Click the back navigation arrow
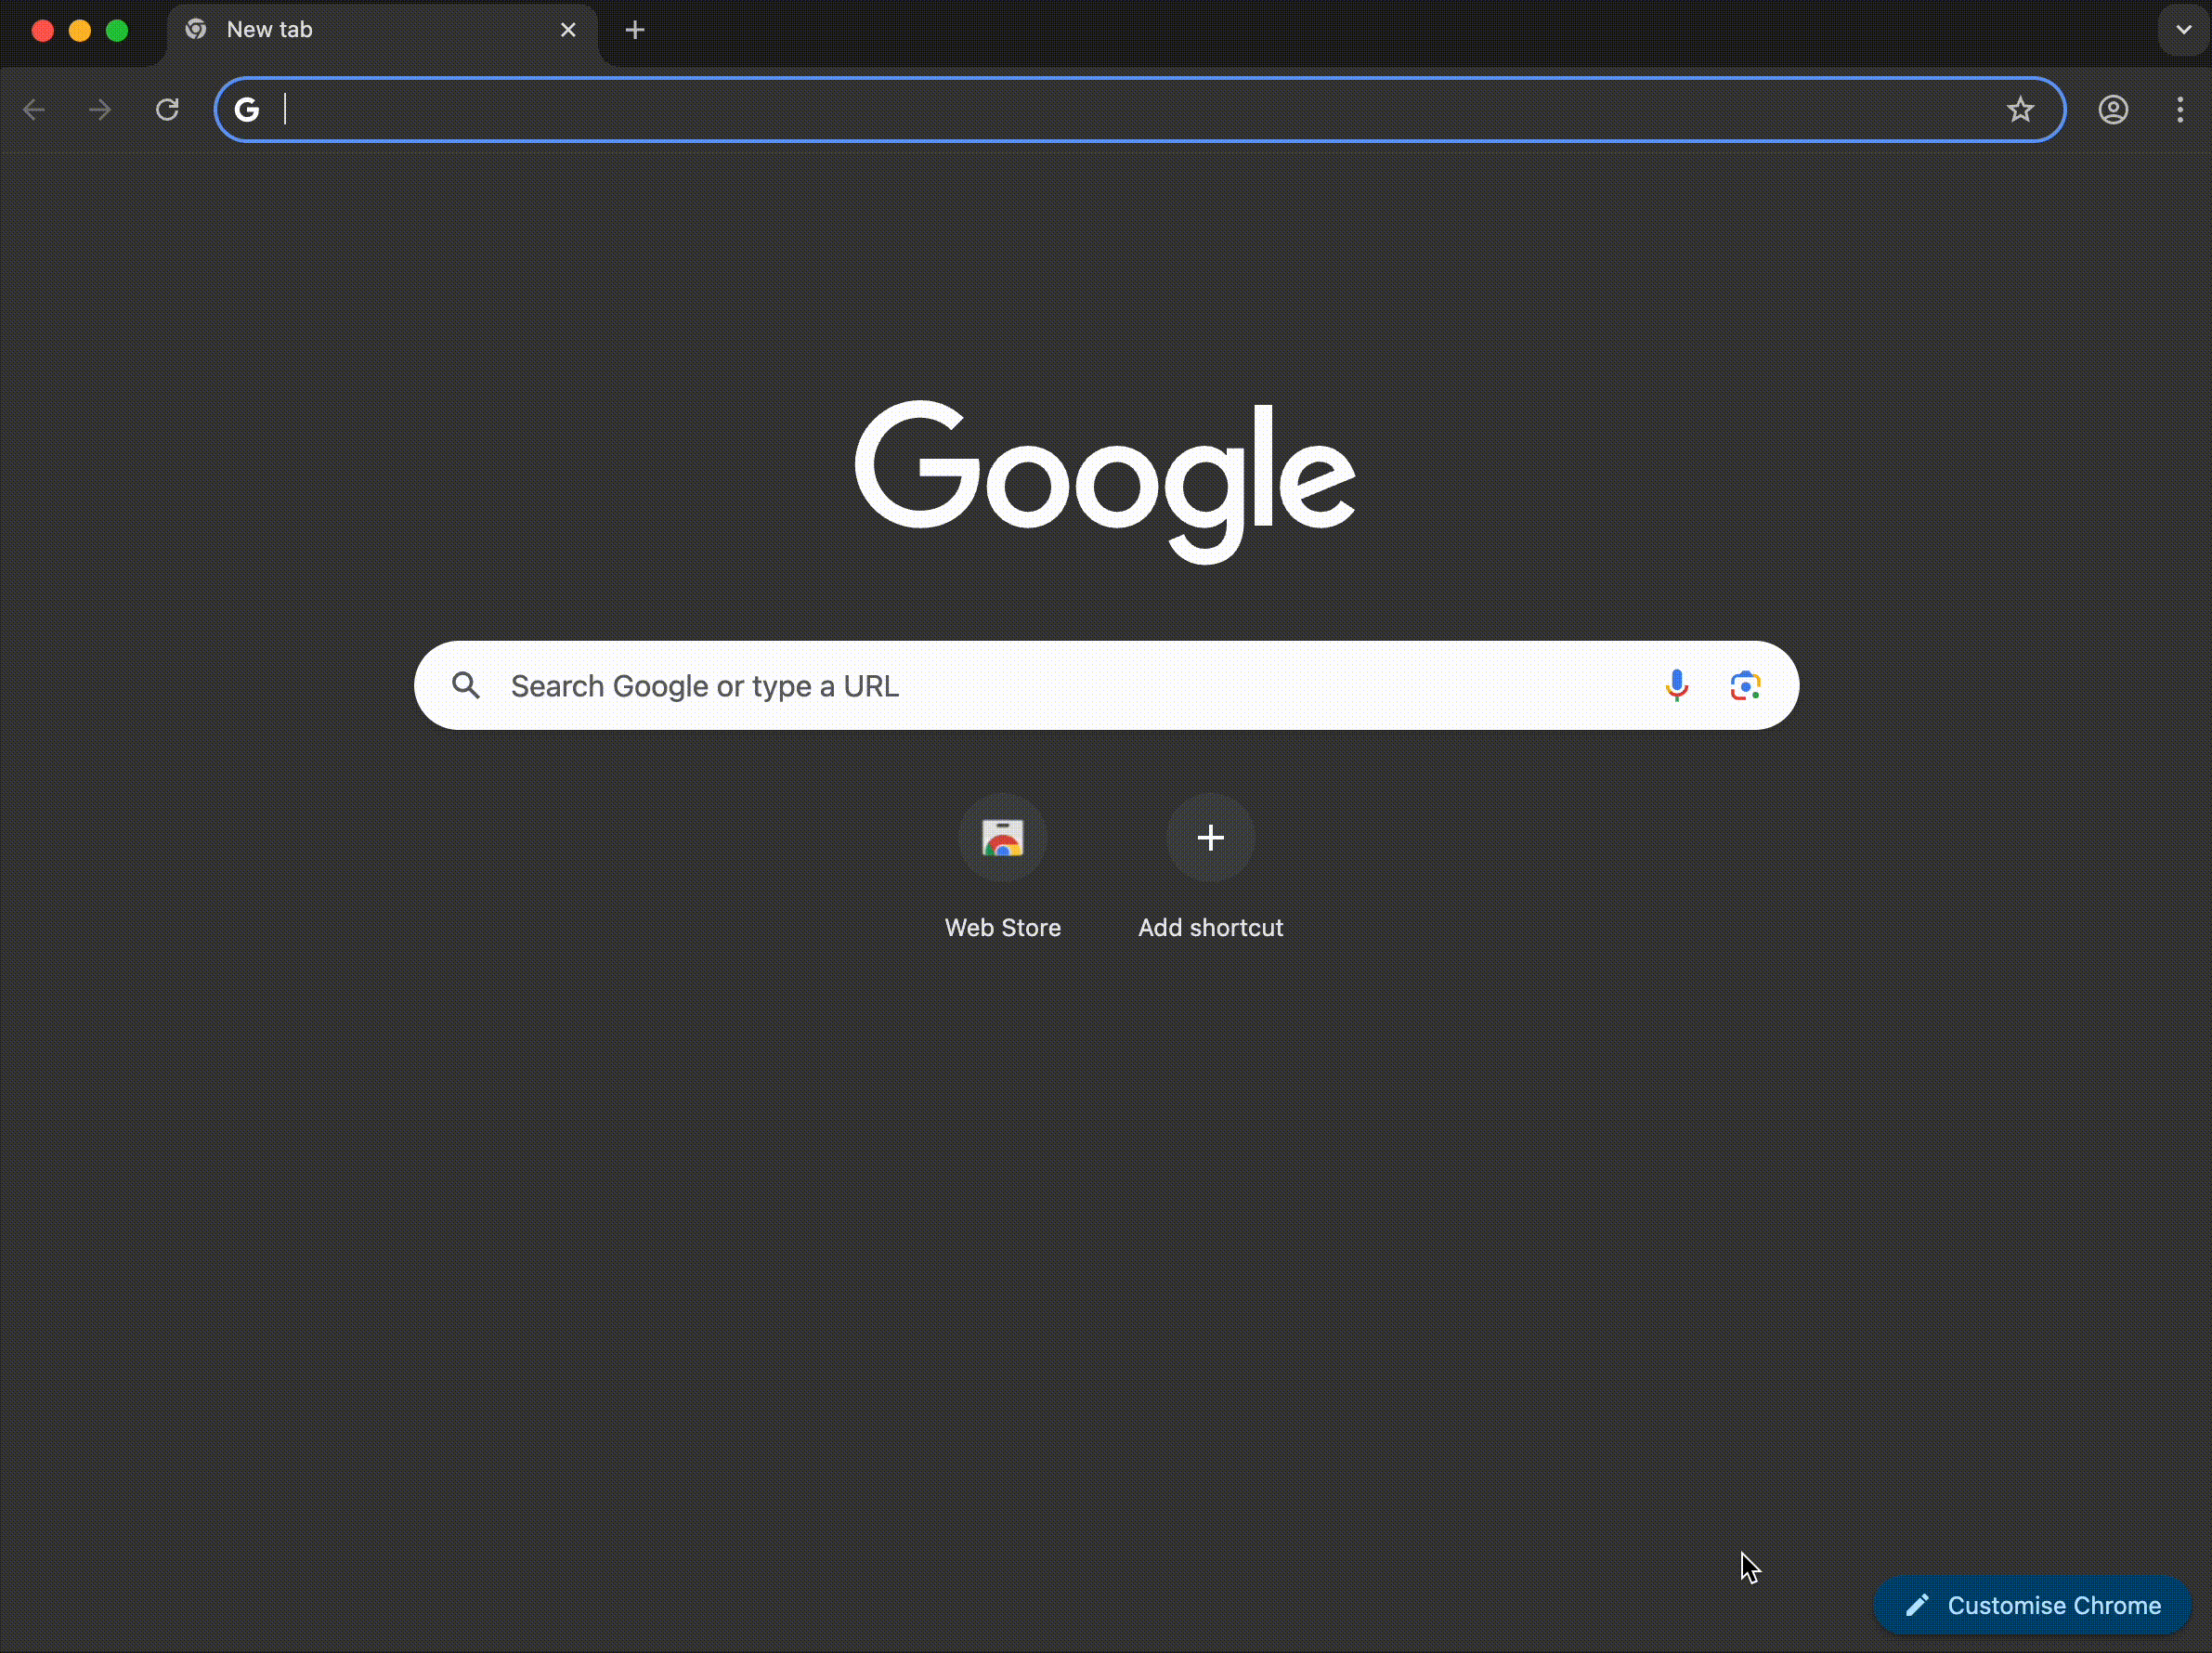The image size is (2212, 1653). point(34,109)
